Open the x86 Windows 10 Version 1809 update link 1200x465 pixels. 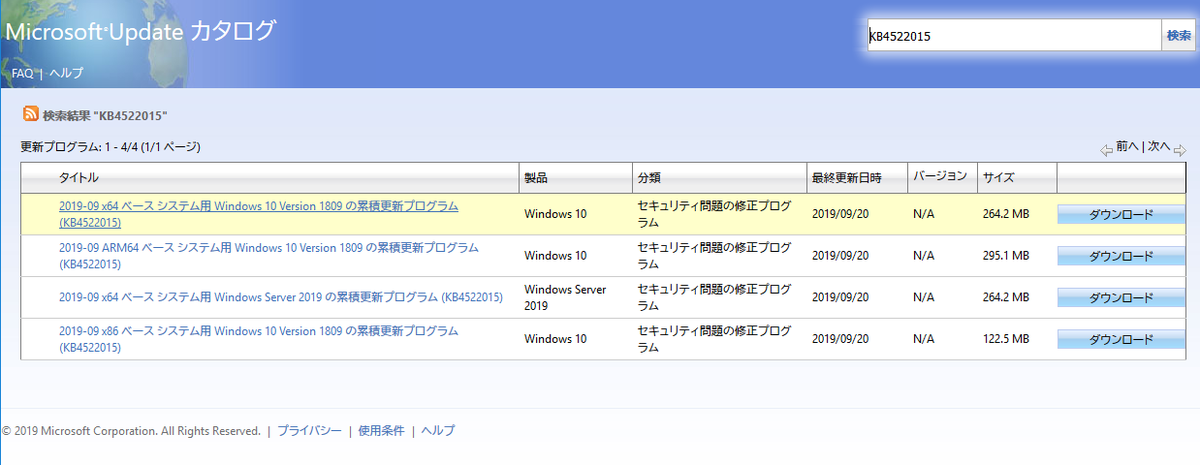click(x=258, y=339)
